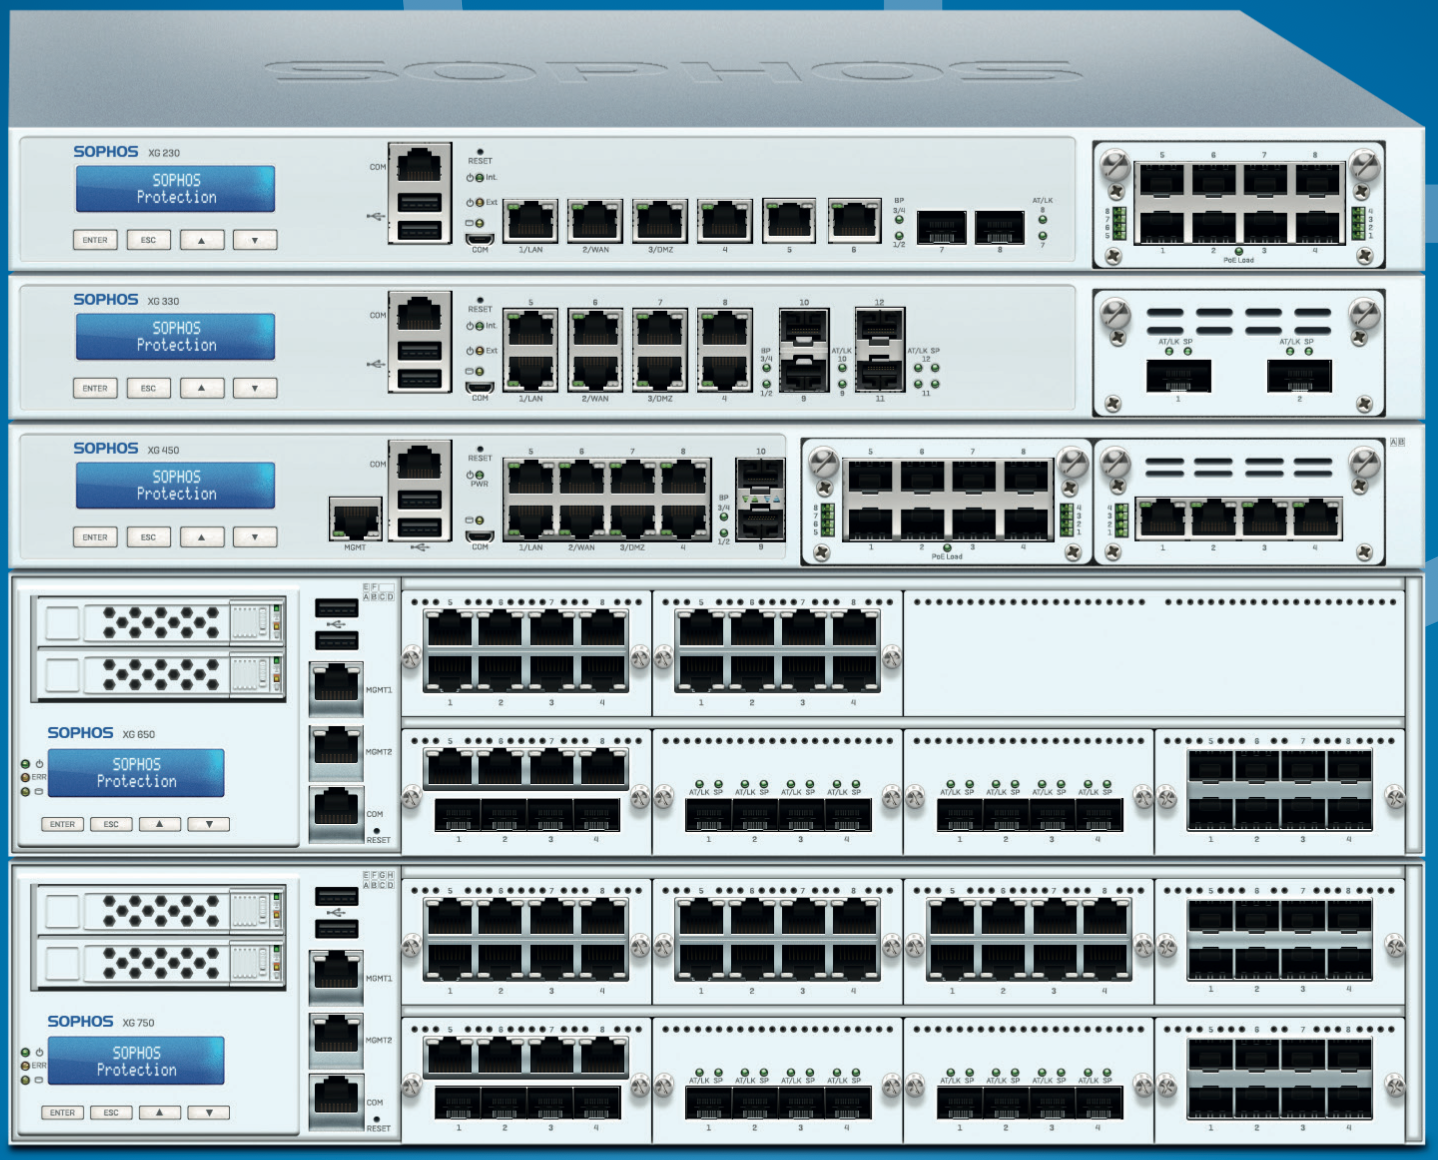
Task: Click the down arrow button on XG 330
Action: click(x=255, y=388)
